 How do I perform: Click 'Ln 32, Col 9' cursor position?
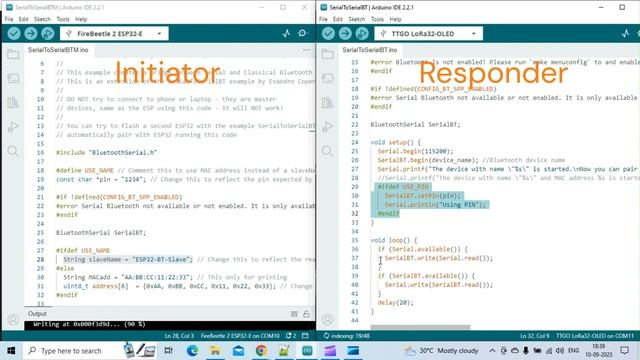pyautogui.click(x=535, y=336)
